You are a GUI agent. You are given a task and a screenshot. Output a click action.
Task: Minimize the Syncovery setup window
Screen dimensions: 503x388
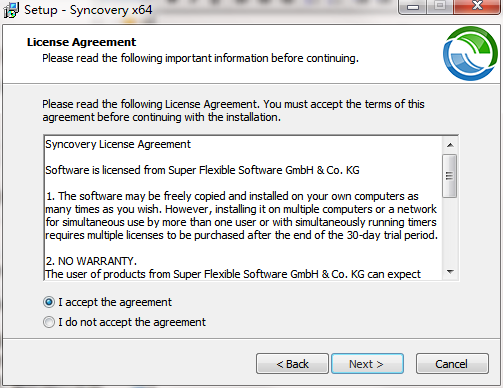pos(413,7)
